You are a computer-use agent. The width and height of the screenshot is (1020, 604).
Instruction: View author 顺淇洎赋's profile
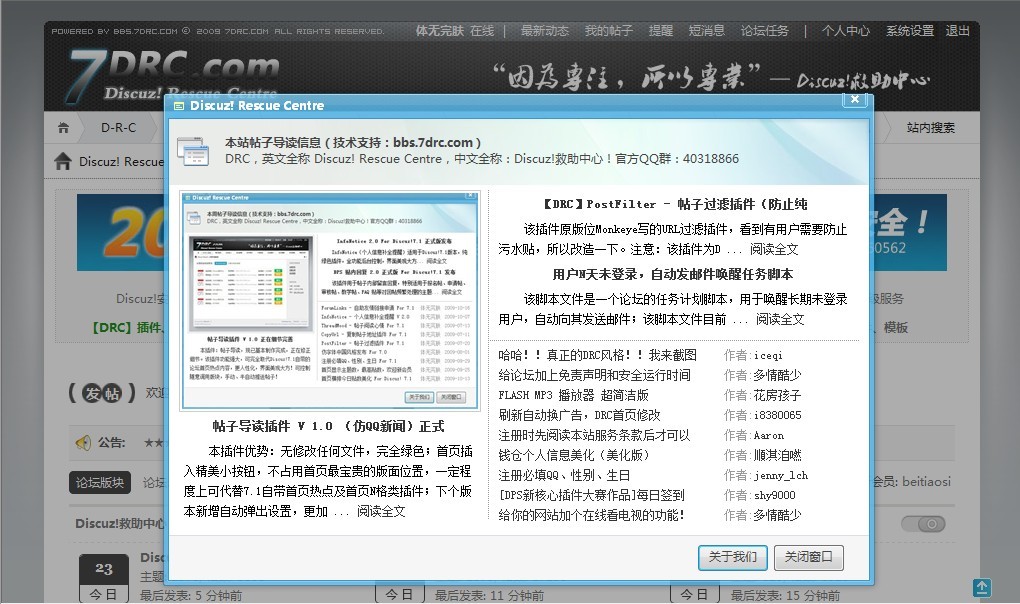(777, 455)
